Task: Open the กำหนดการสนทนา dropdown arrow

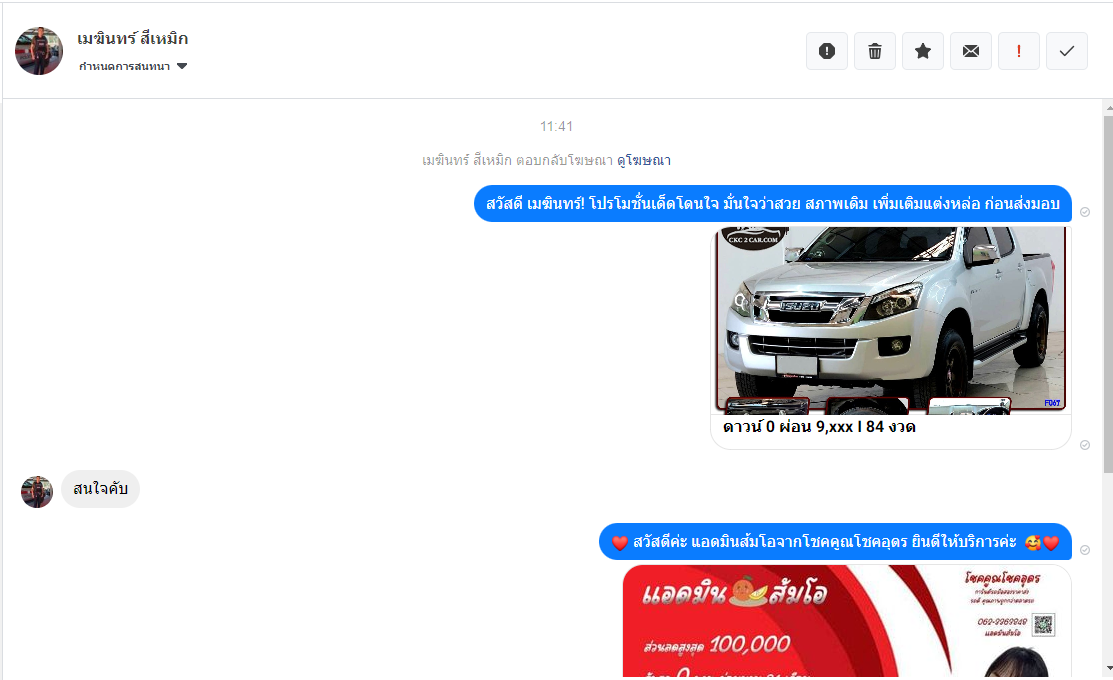Action: [x=182, y=66]
